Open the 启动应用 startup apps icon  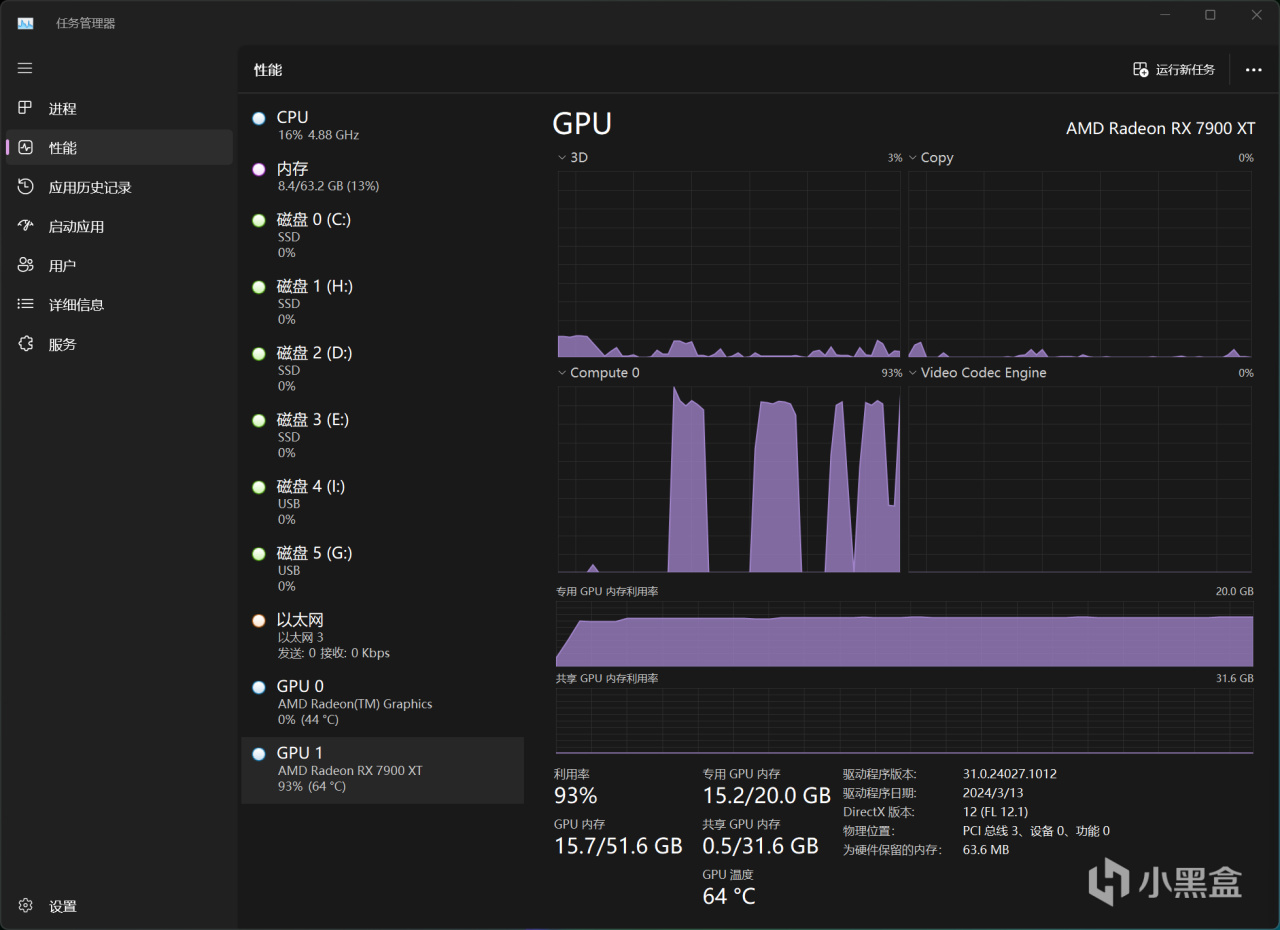(26, 226)
